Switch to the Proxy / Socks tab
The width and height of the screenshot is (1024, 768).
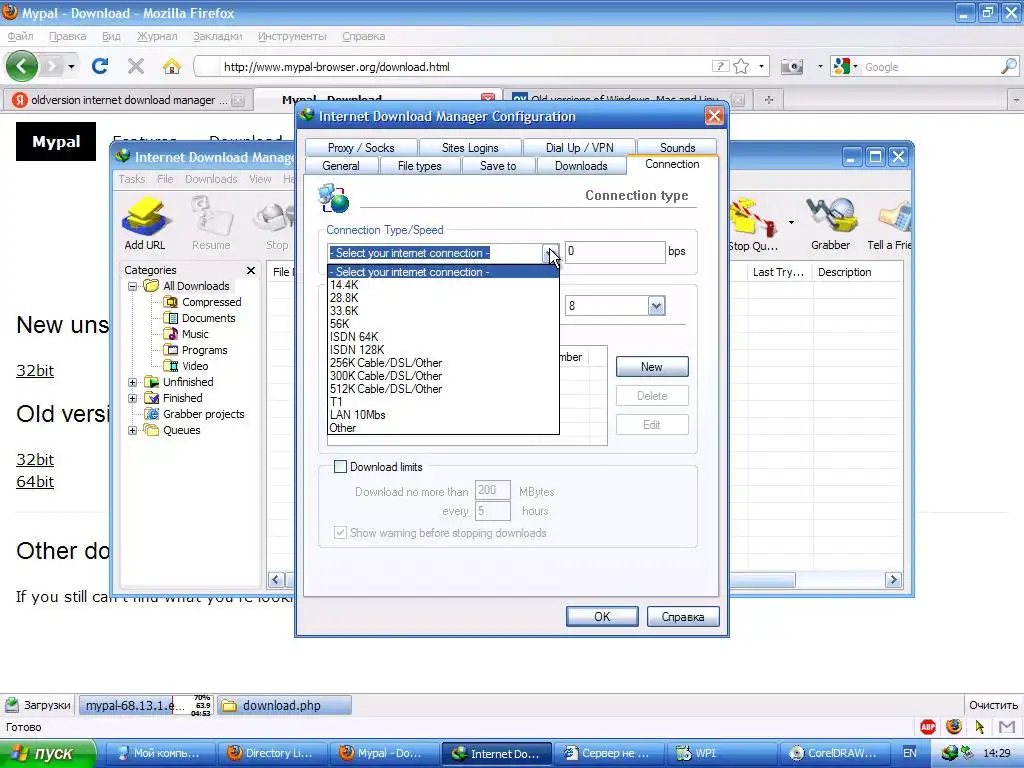[x=361, y=148]
